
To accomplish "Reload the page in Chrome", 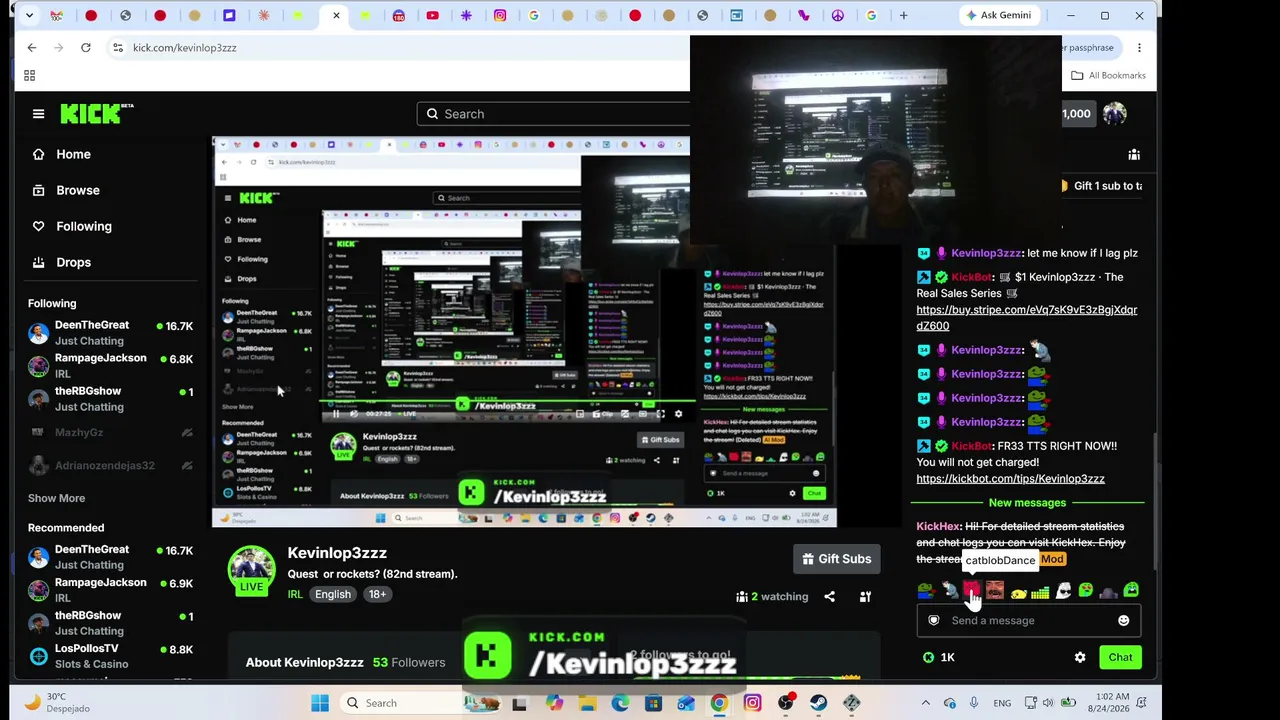I will tap(86, 48).
